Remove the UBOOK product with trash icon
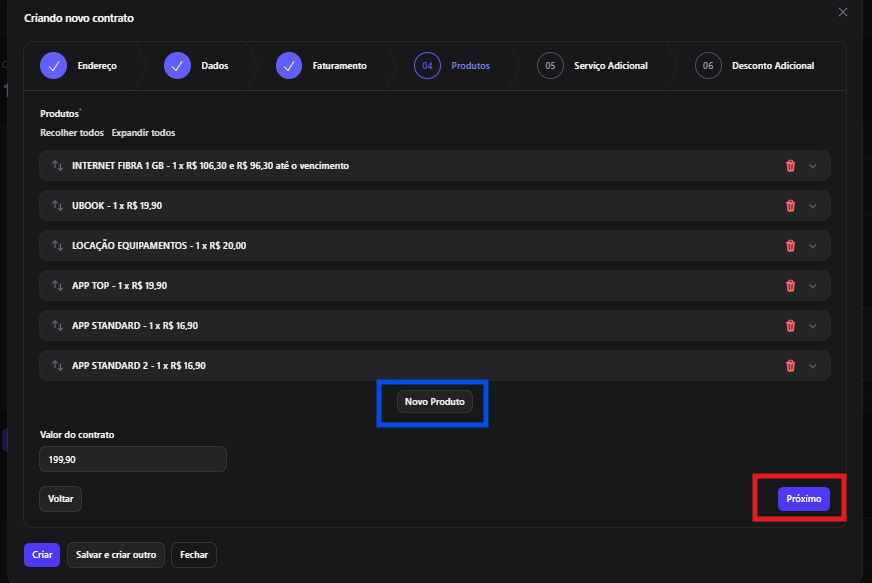The height and width of the screenshot is (583, 872). point(790,206)
